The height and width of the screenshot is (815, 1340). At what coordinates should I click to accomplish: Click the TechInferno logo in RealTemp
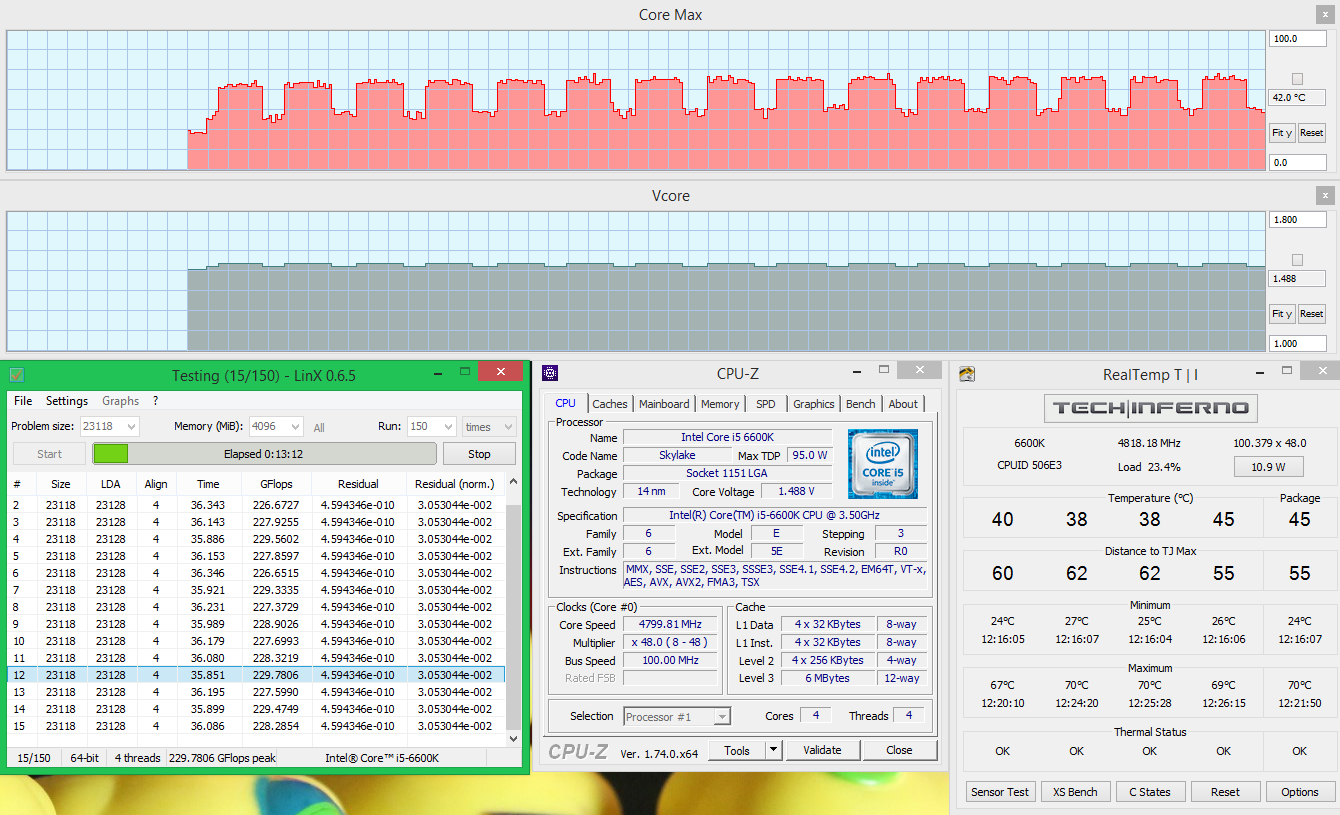click(x=1150, y=408)
